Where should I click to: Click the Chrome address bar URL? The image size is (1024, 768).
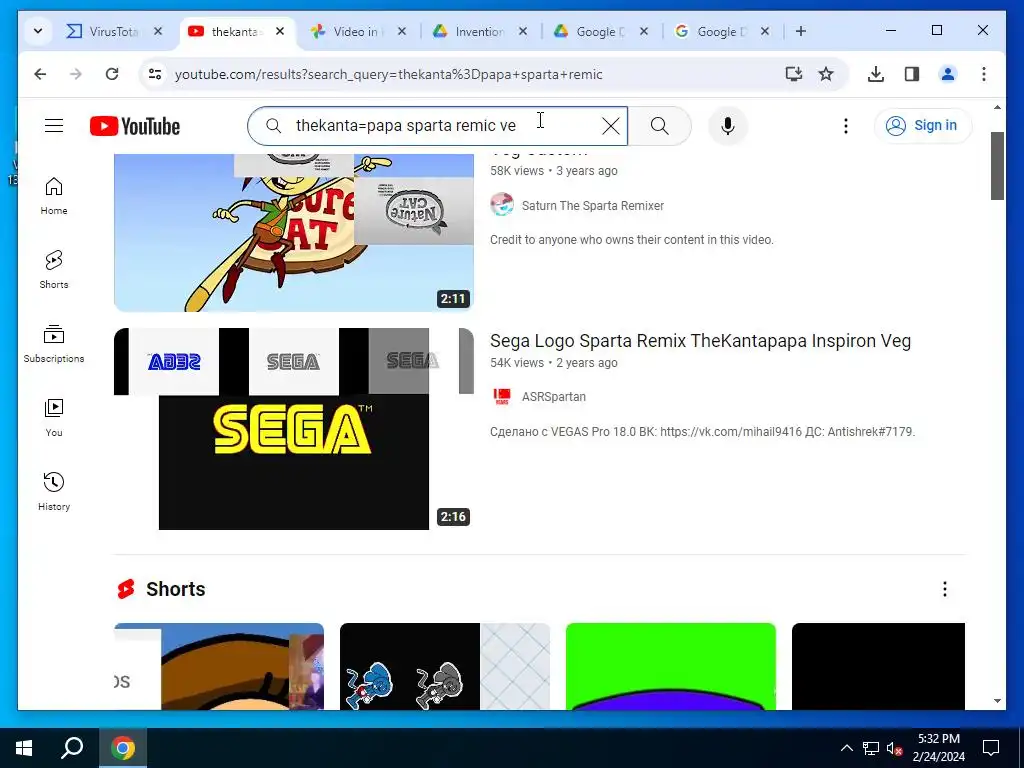click(389, 74)
